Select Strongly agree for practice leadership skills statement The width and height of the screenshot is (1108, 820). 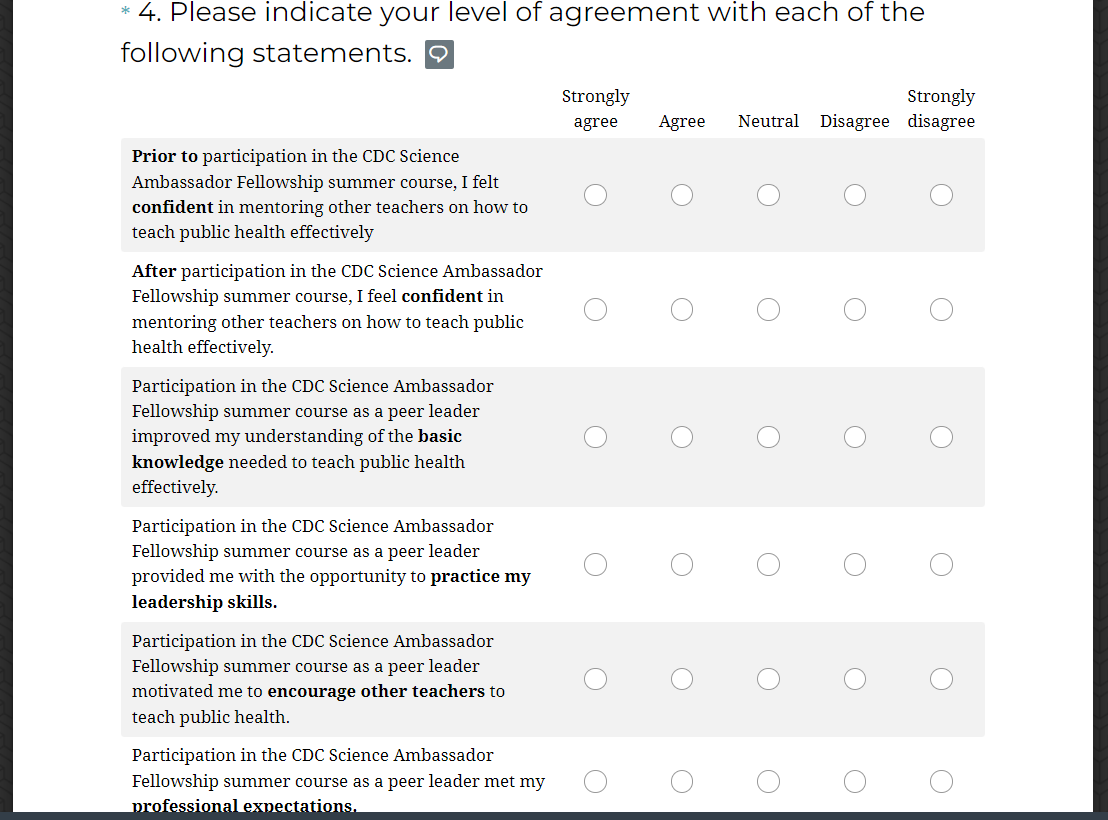pyautogui.click(x=595, y=565)
